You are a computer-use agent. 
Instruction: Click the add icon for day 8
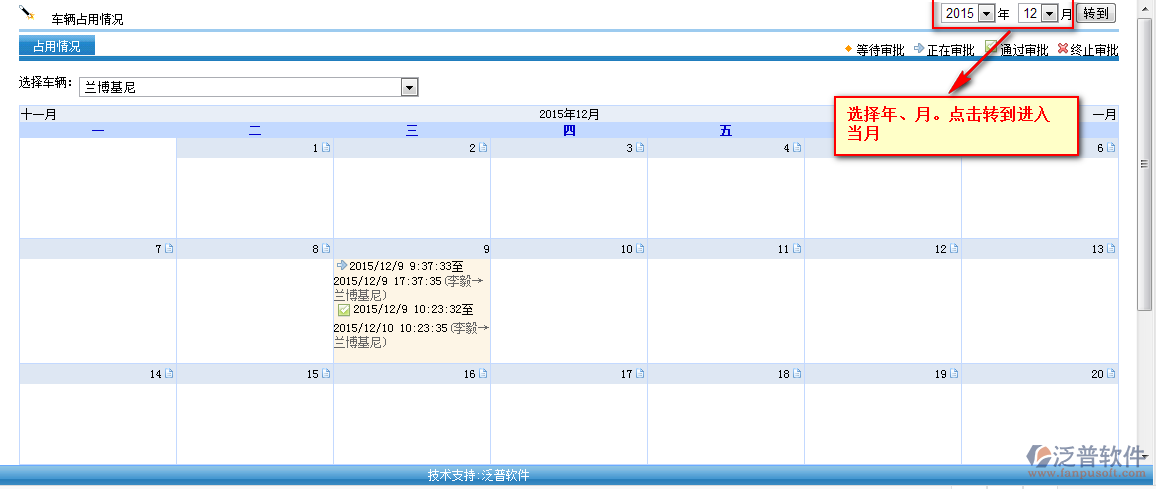point(326,249)
